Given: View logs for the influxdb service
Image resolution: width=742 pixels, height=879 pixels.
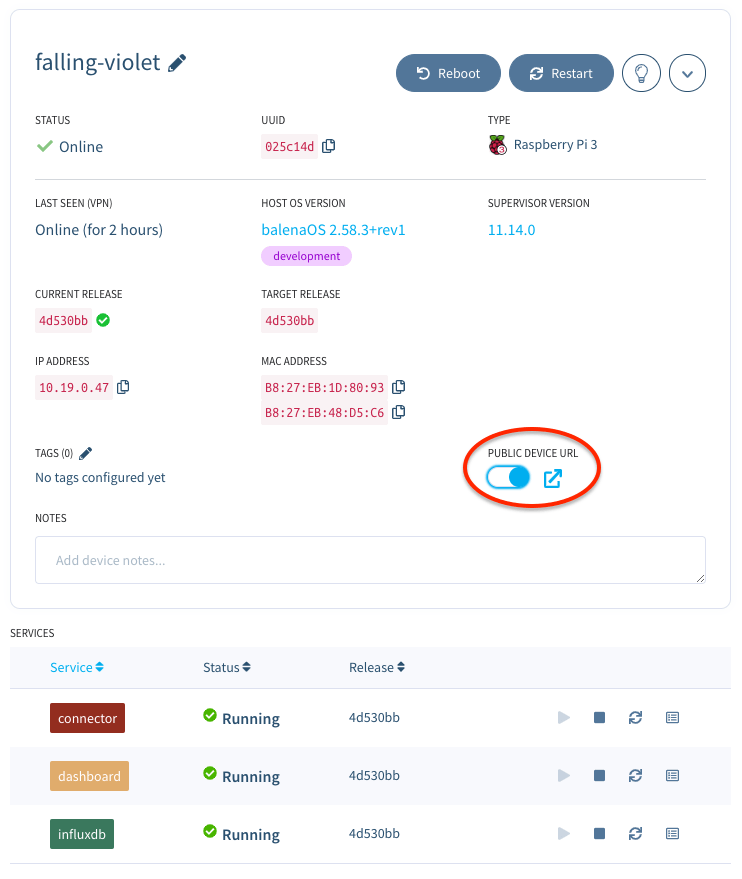Looking at the screenshot, I should pyautogui.click(x=672, y=834).
